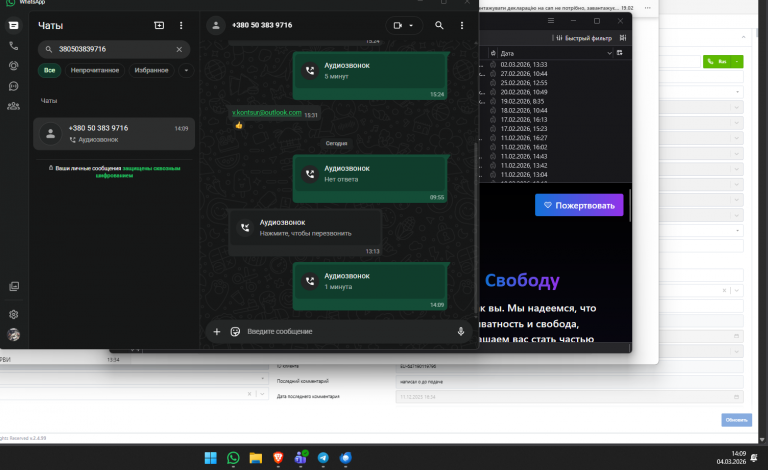
Task: Open the сквозным шифрованием encryption link
Action: pos(138,172)
